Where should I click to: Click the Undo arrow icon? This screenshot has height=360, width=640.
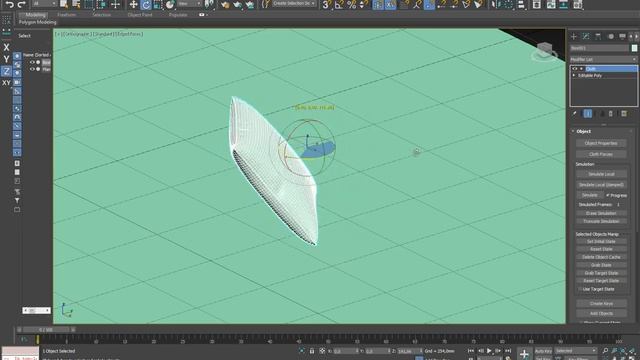[9, 4]
